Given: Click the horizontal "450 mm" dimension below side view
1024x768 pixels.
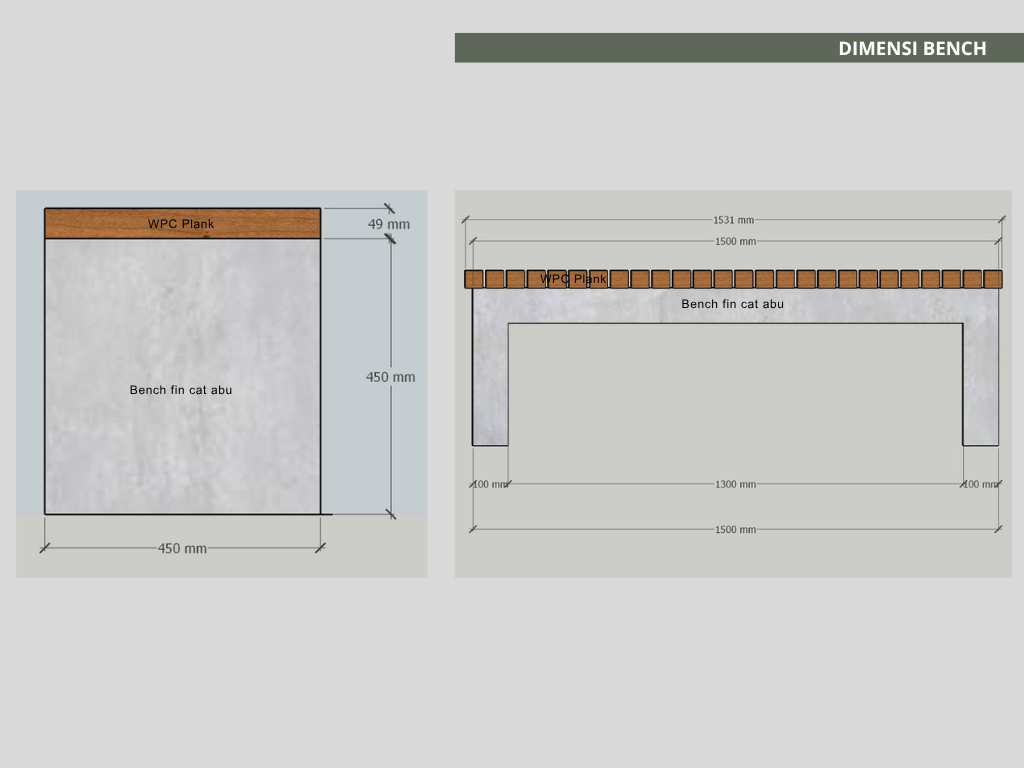Looking at the screenshot, I should click(x=182, y=548).
